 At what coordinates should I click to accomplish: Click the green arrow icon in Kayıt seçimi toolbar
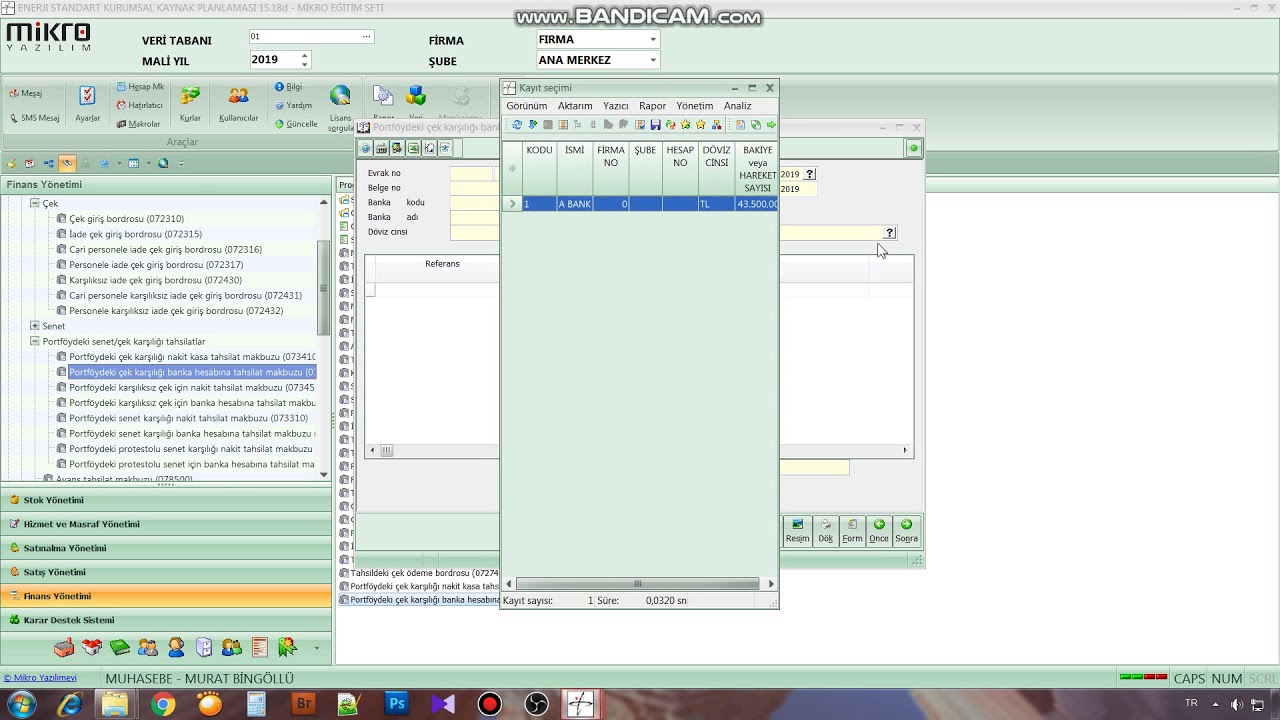pyautogui.click(x=771, y=125)
